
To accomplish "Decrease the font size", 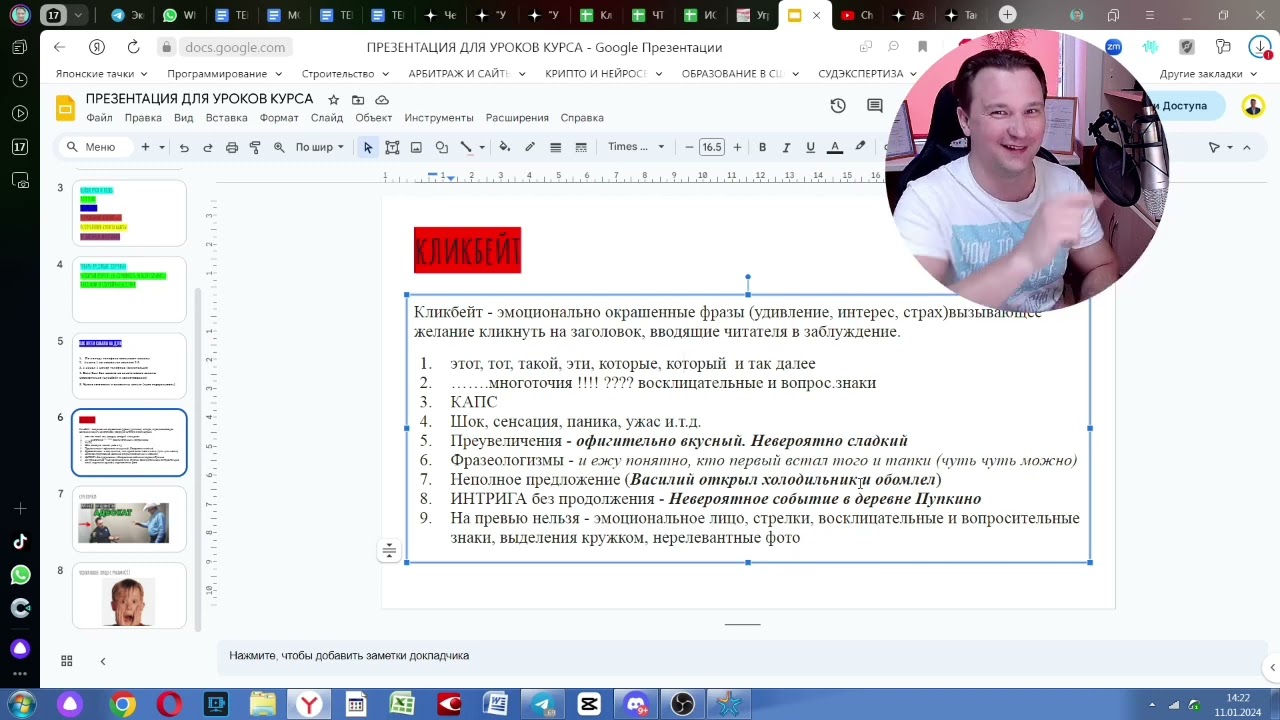I will click(x=689, y=147).
